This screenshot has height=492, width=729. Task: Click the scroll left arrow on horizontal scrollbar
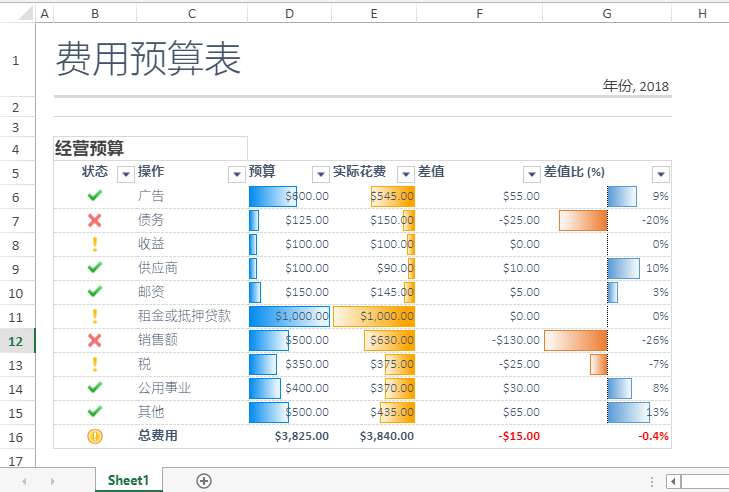673,481
